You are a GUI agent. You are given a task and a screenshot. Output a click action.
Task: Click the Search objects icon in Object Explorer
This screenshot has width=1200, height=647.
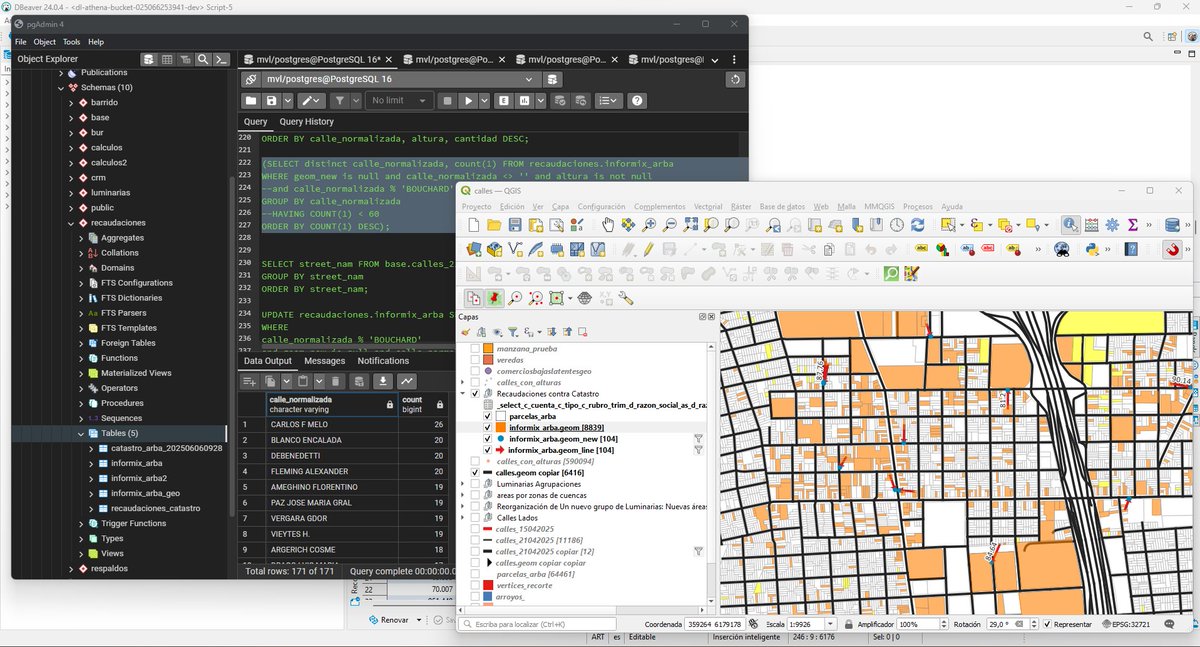[x=203, y=59]
